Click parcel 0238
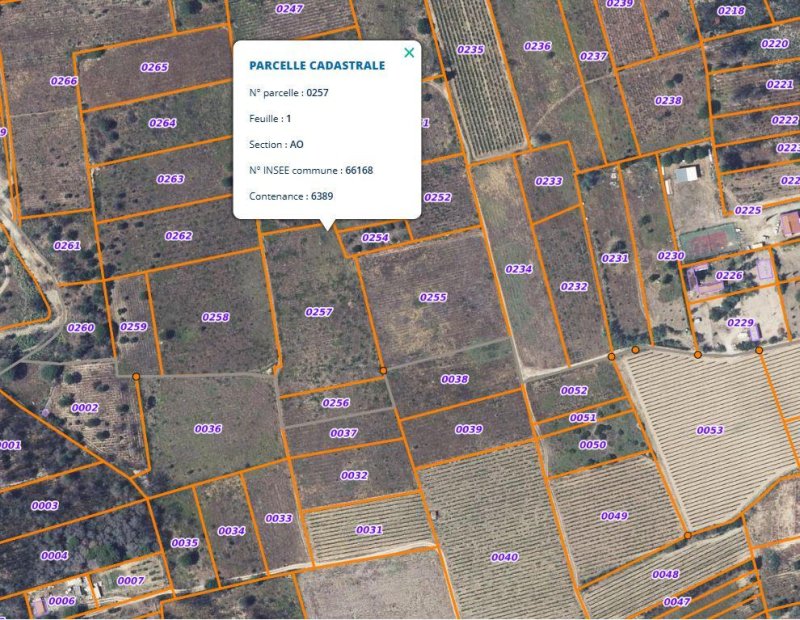Screen dimensions: 800x620 click(668, 101)
